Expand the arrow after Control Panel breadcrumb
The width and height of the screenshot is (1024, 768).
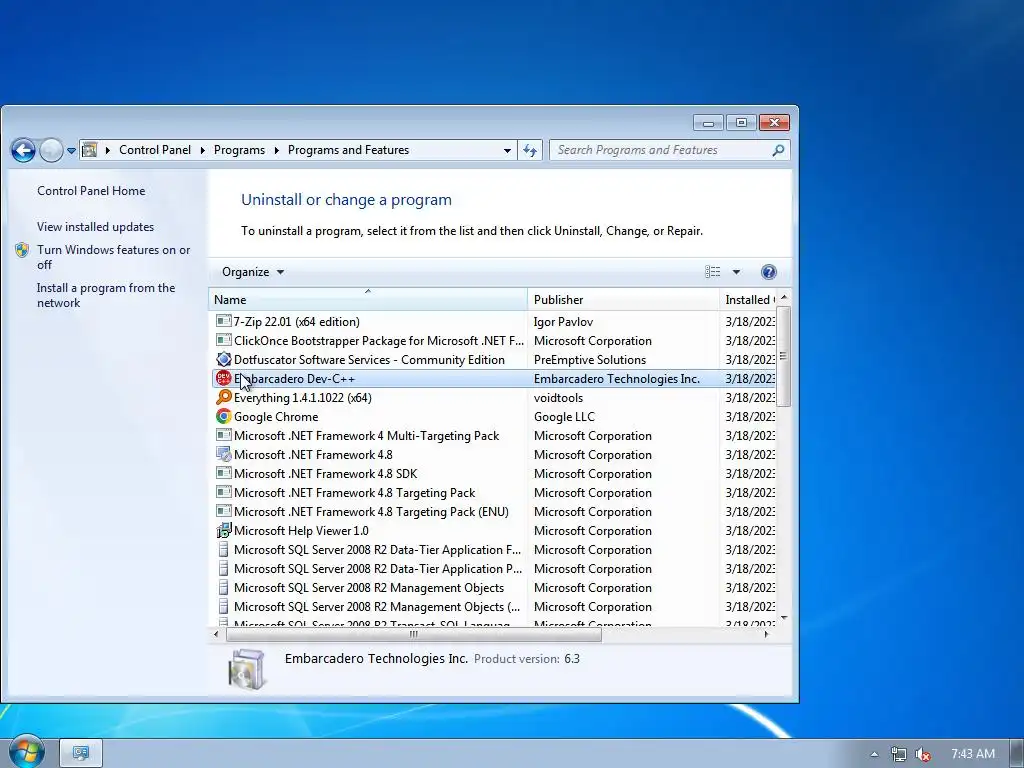(x=202, y=150)
